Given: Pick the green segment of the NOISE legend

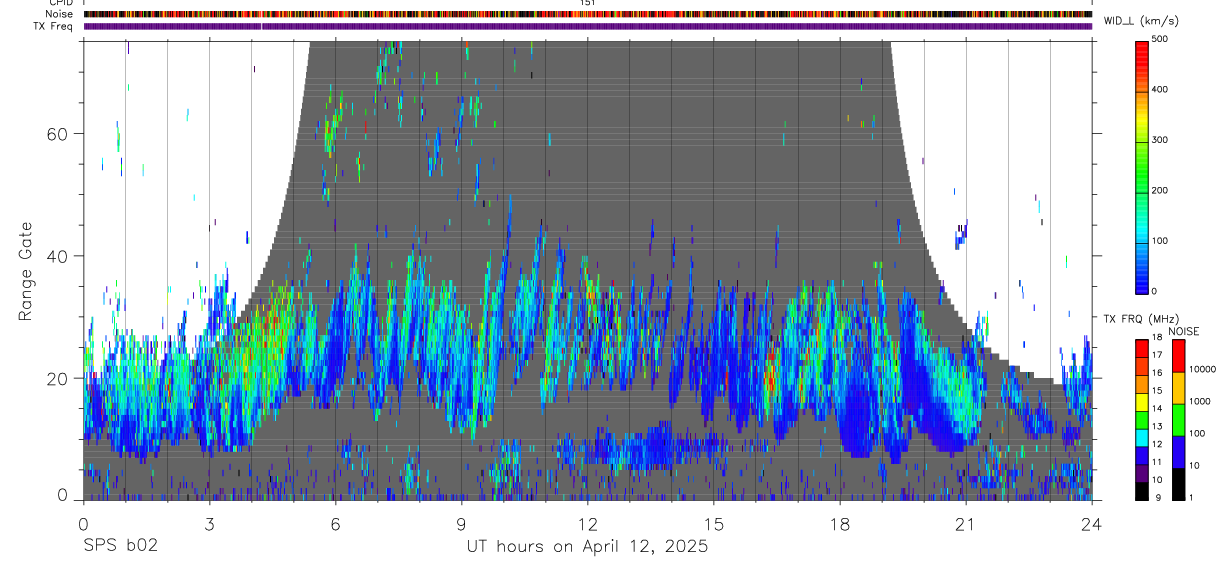Looking at the screenshot, I should tap(1179, 420).
